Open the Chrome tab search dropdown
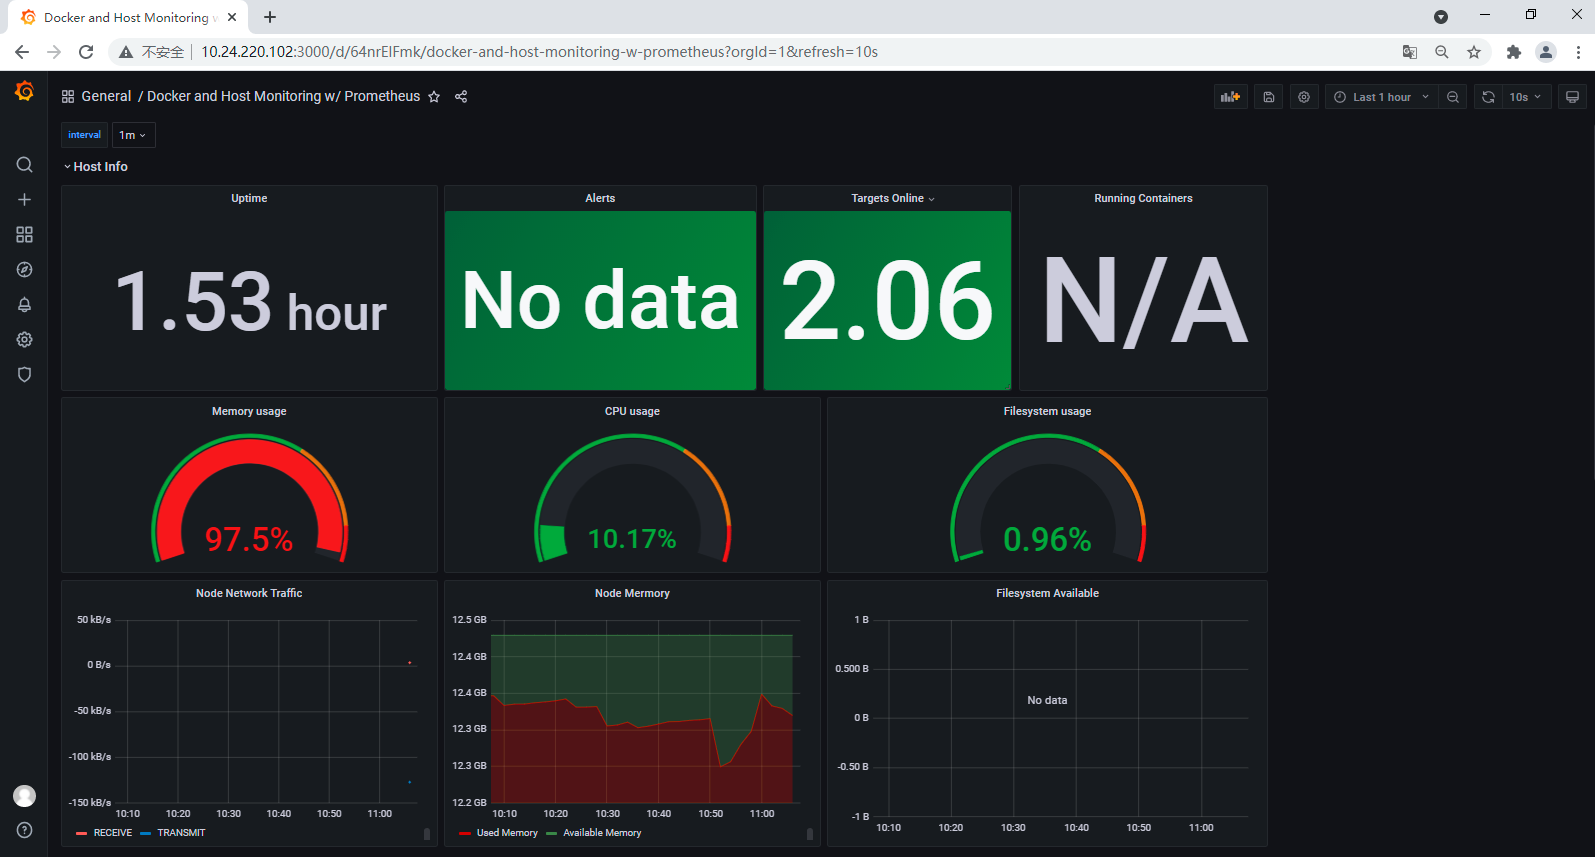This screenshot has width=1595, height=857. click(1441, 17)
